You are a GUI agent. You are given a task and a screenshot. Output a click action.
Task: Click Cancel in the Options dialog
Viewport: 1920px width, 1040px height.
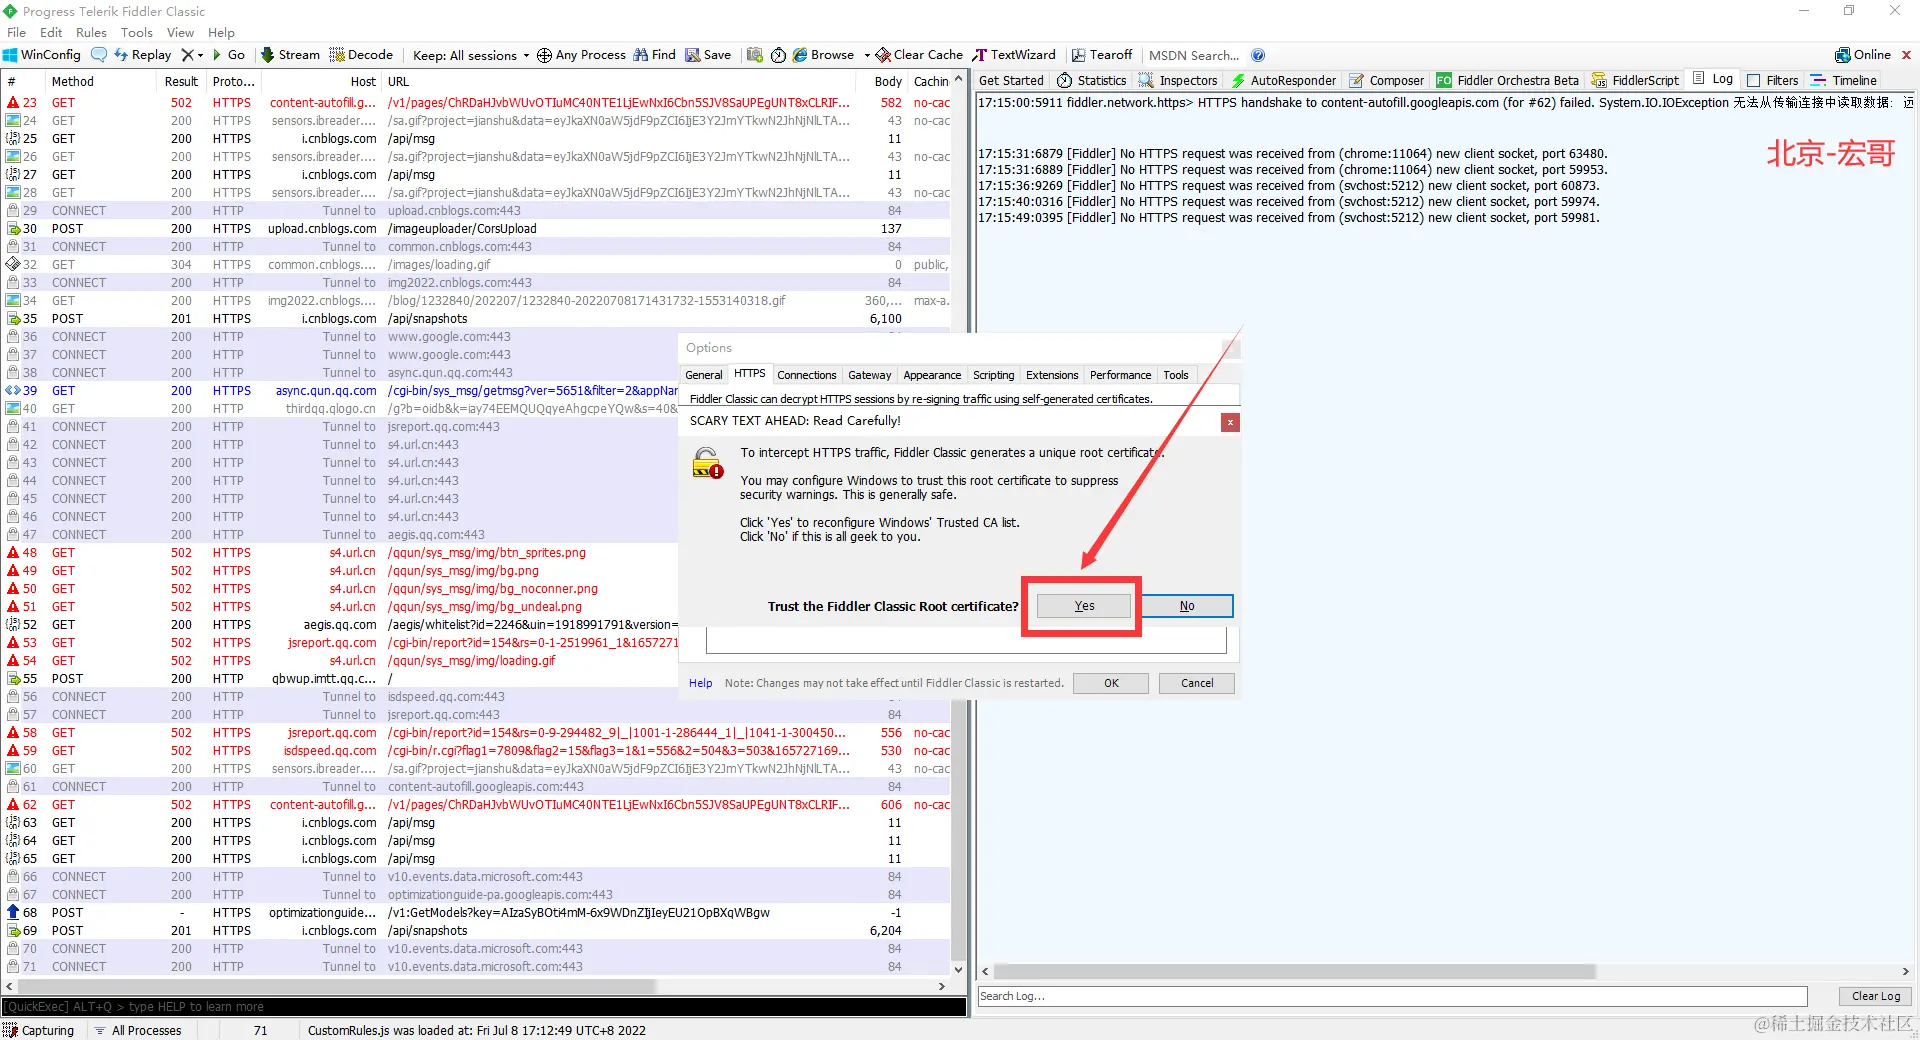pyautogui.click(x=1197, y=683)
